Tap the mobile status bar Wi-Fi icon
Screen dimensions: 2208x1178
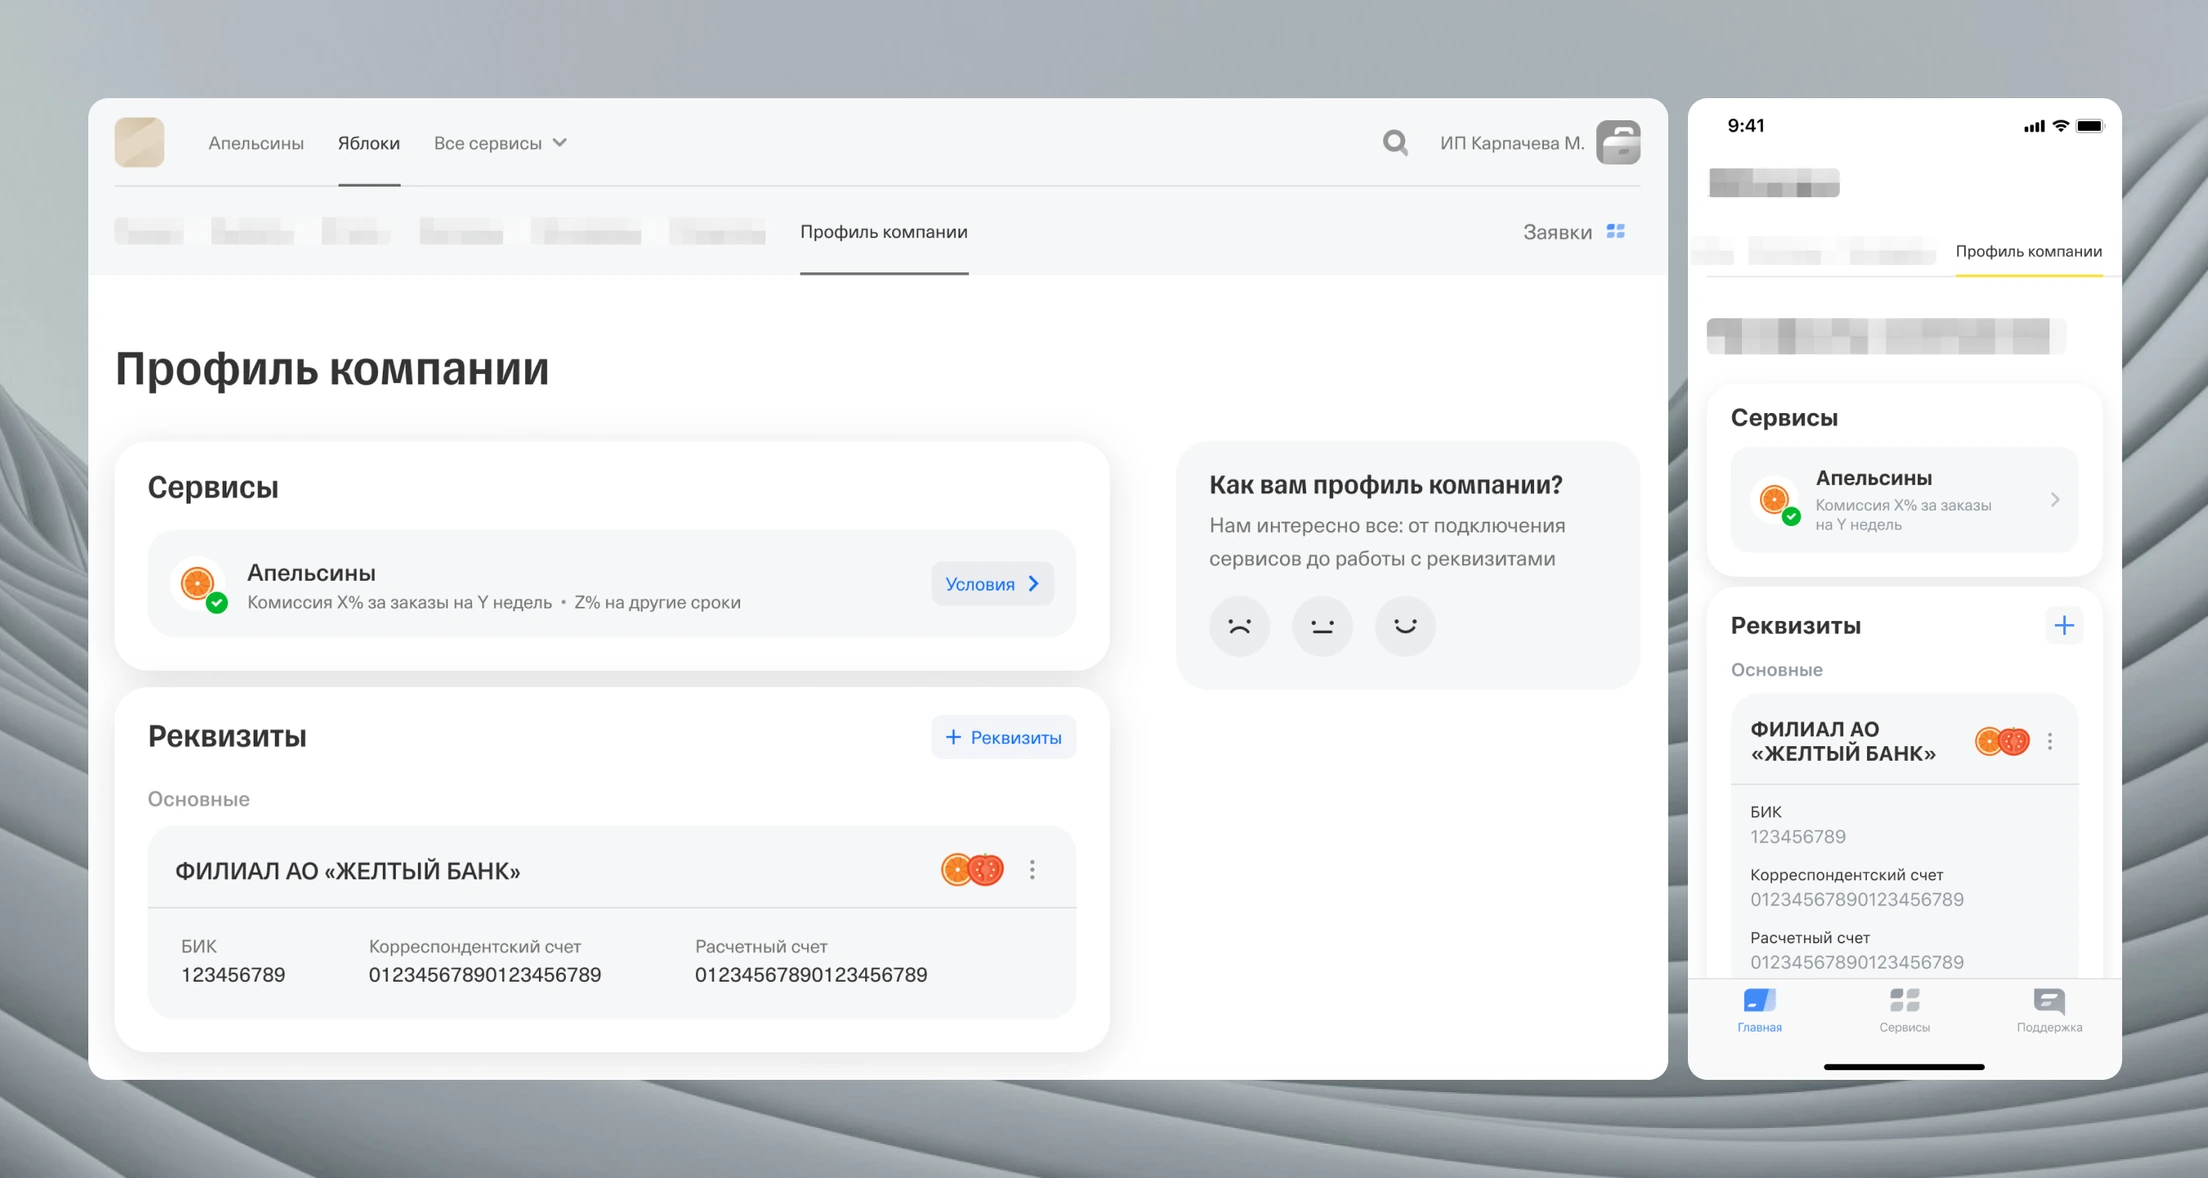2060,126
